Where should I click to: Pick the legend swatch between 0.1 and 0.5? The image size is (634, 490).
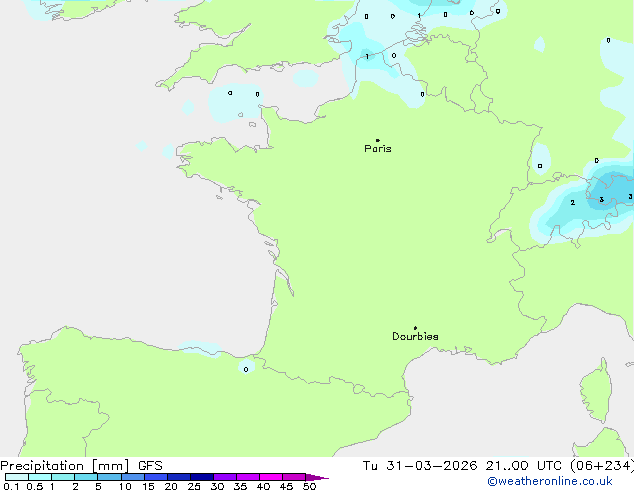pyautogui.click(x=16, y=478)
